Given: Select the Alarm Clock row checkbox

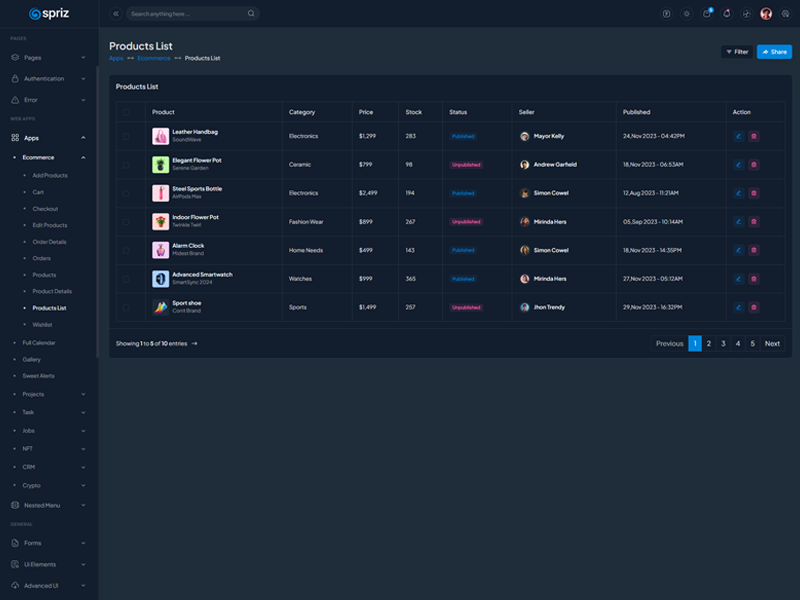Looking at the screenshot, I should point(126,250).
